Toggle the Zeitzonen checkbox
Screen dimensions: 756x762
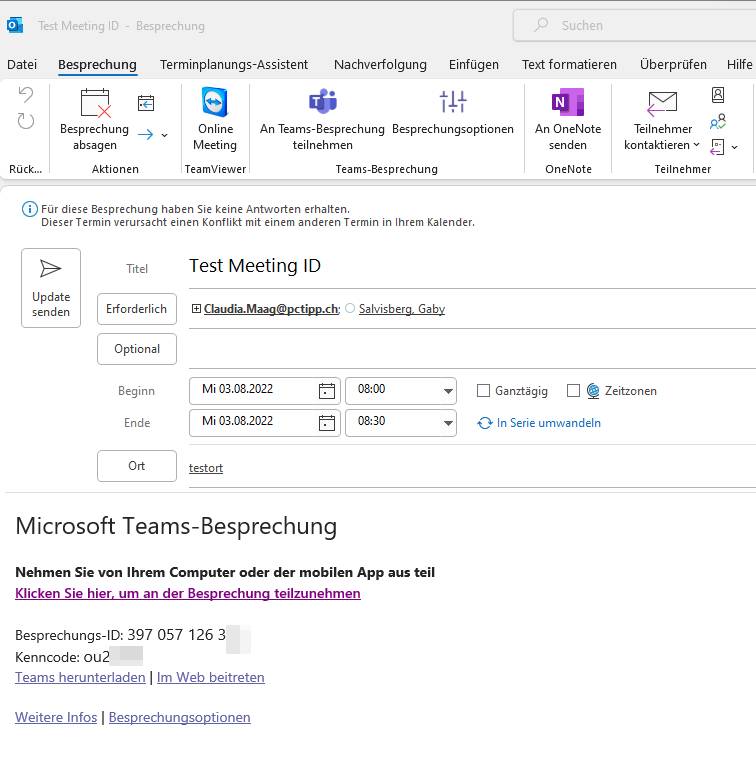pos(573,391)
